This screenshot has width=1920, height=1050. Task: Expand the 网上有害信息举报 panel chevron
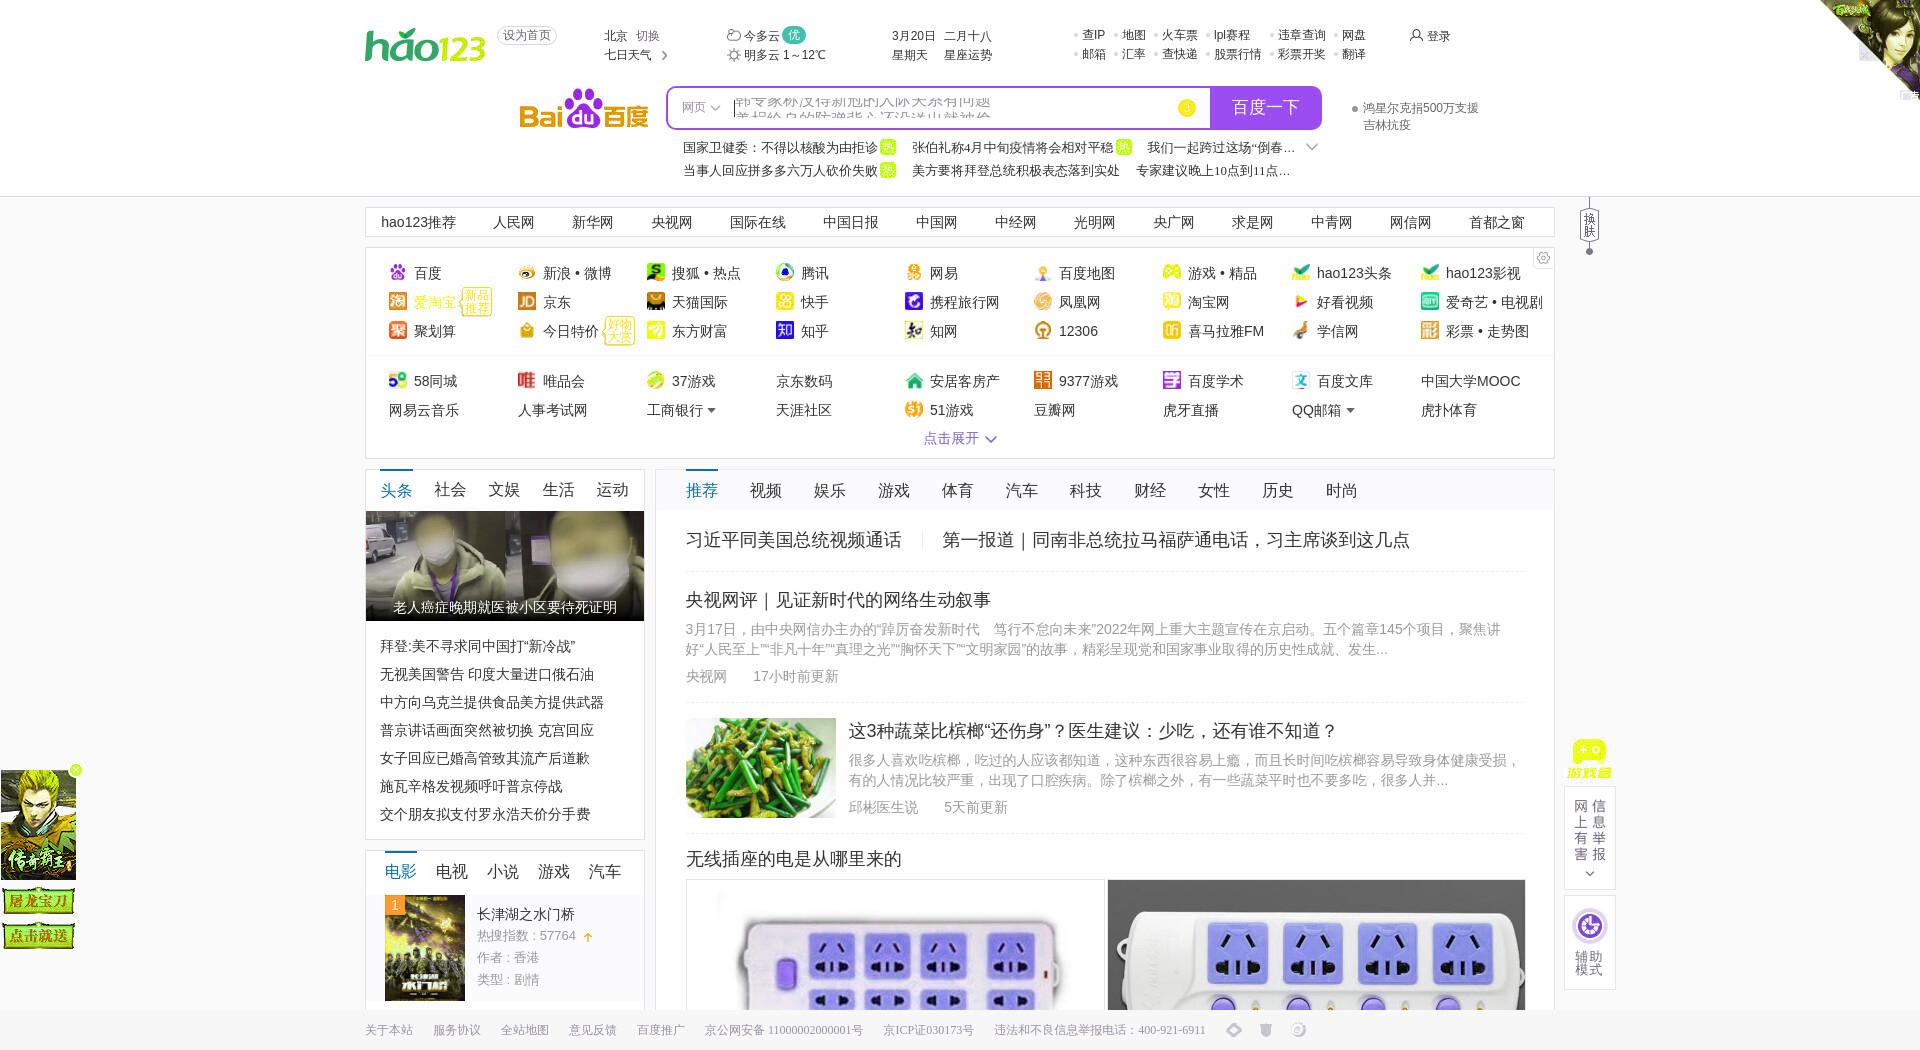tap(1589, 874)
